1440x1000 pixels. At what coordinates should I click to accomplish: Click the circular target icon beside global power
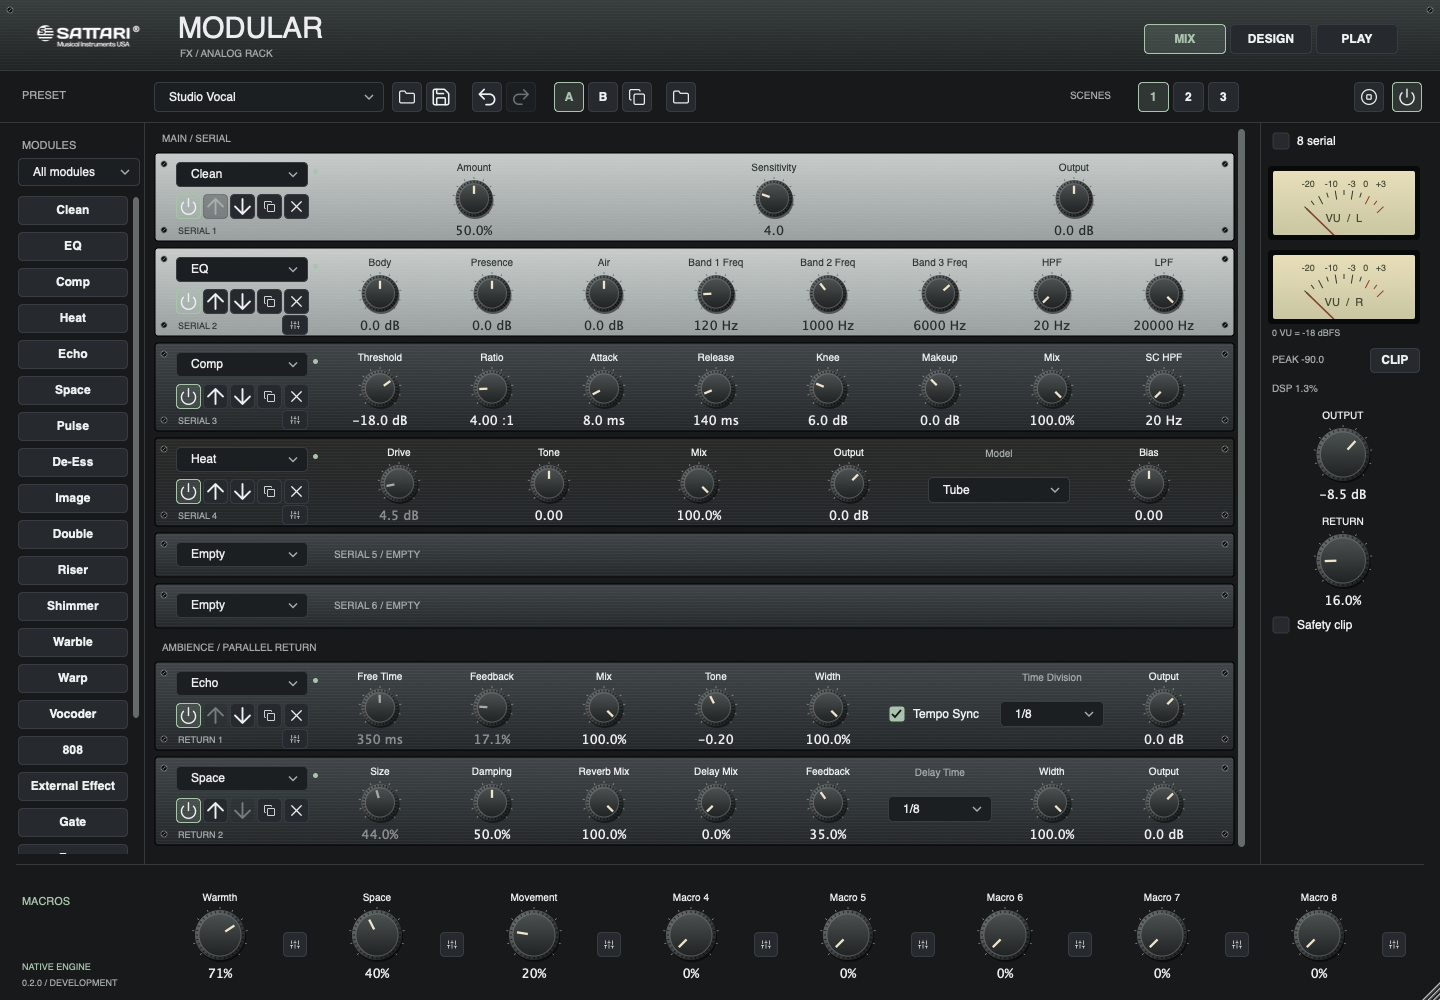pos(1369,97)
